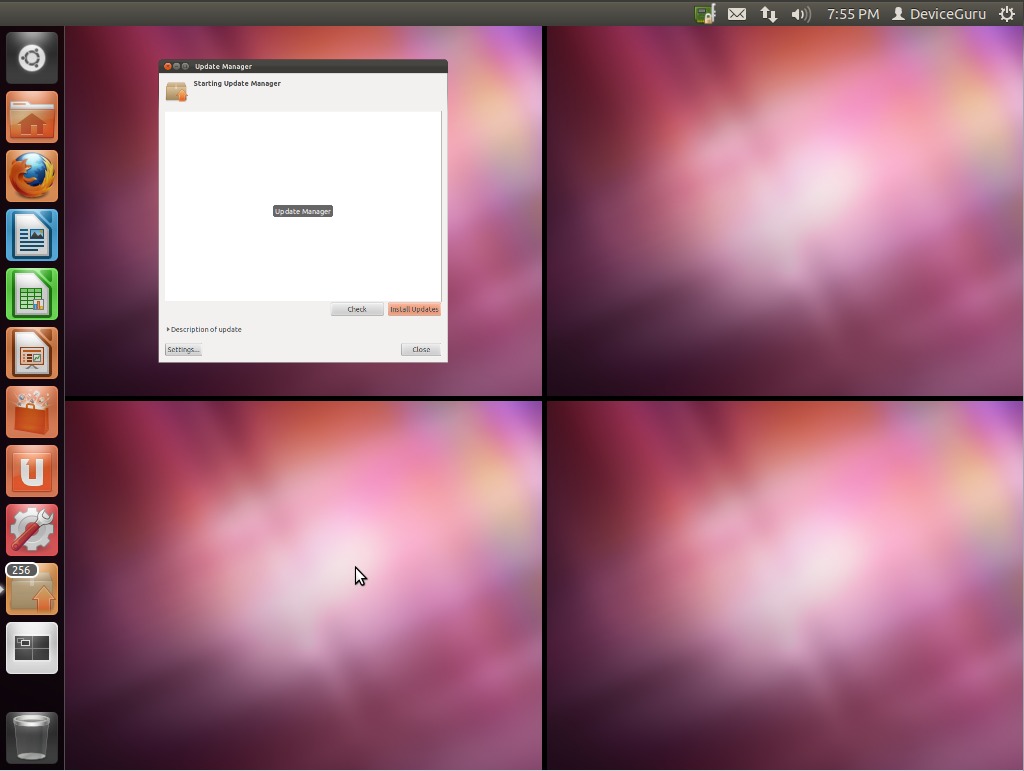Open the DeviceGuru user menu
Image resolution: width=1024 pixels, height=771 pixels.
[x=939, y=14]
